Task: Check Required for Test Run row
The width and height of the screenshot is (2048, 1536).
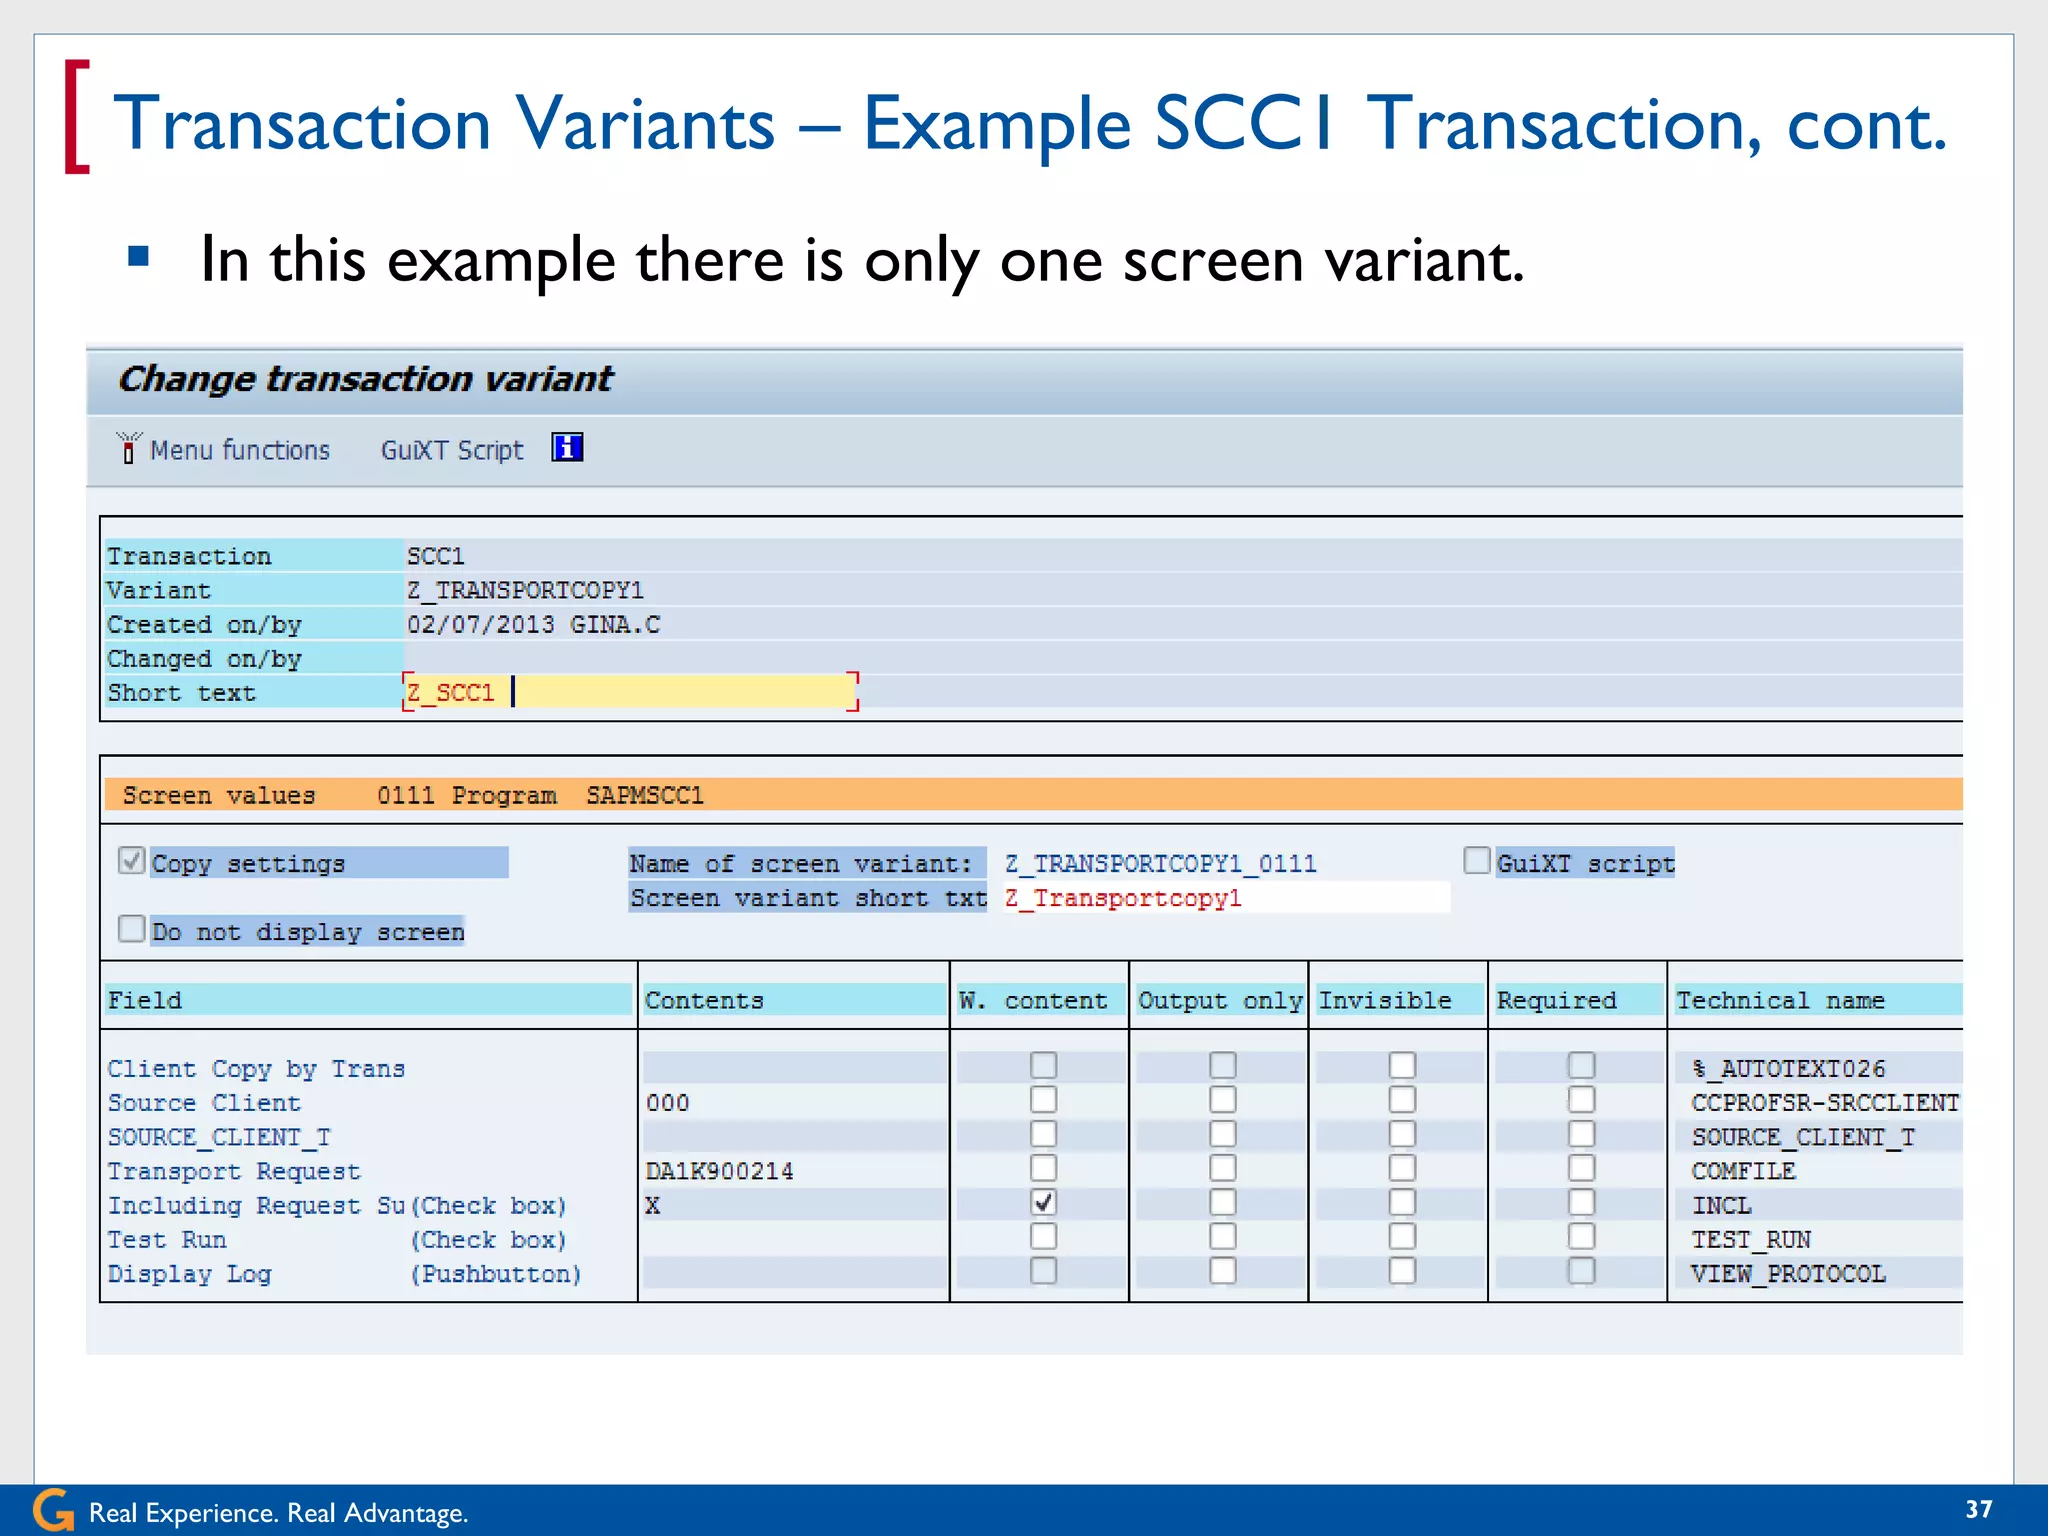Action: (x=1581, y=1237)
